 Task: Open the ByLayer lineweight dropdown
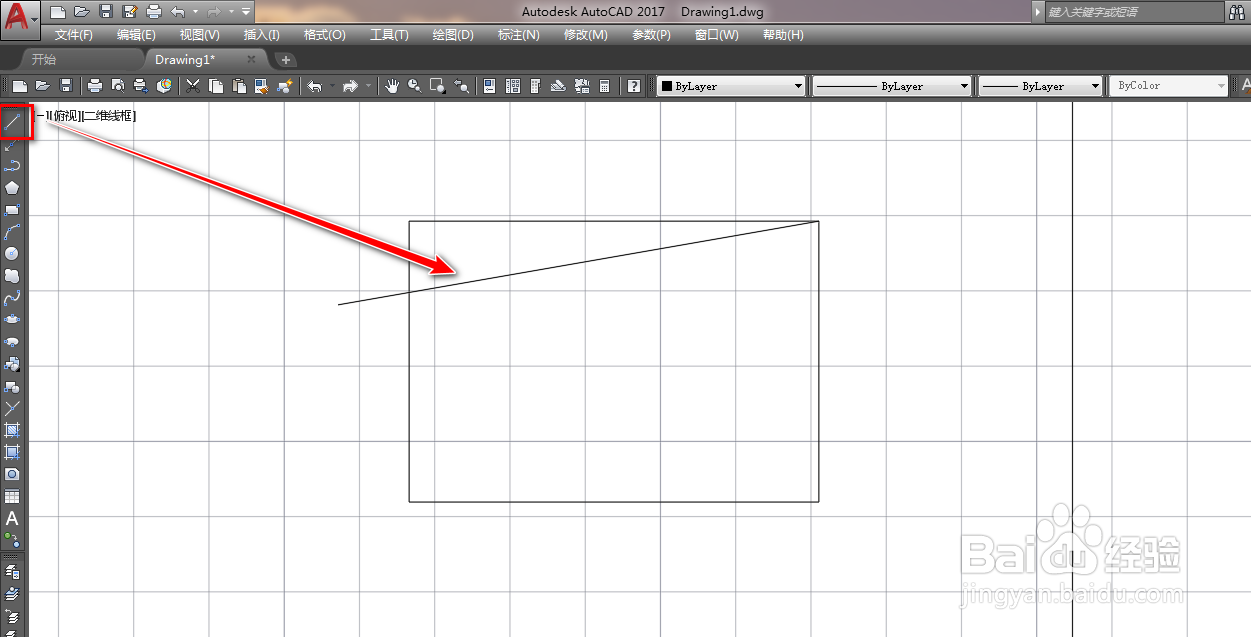click(1040, 86)
